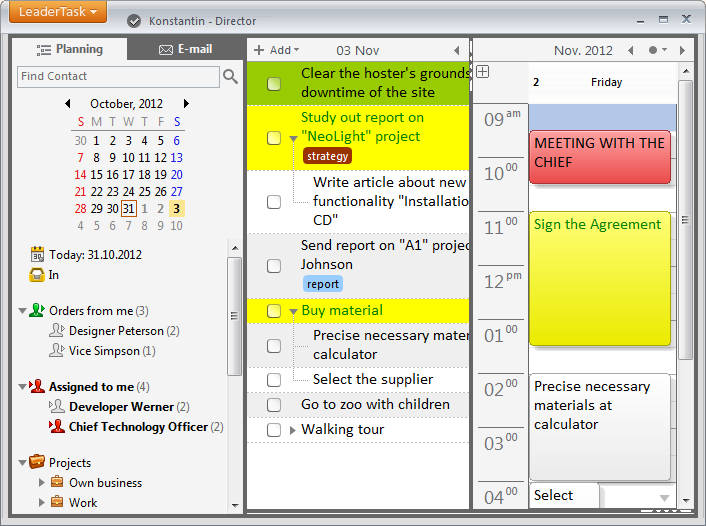Collapse the Orders from me group
This screenshot has width=706, height=526.
pyautogui.click(x=22, y=311)
